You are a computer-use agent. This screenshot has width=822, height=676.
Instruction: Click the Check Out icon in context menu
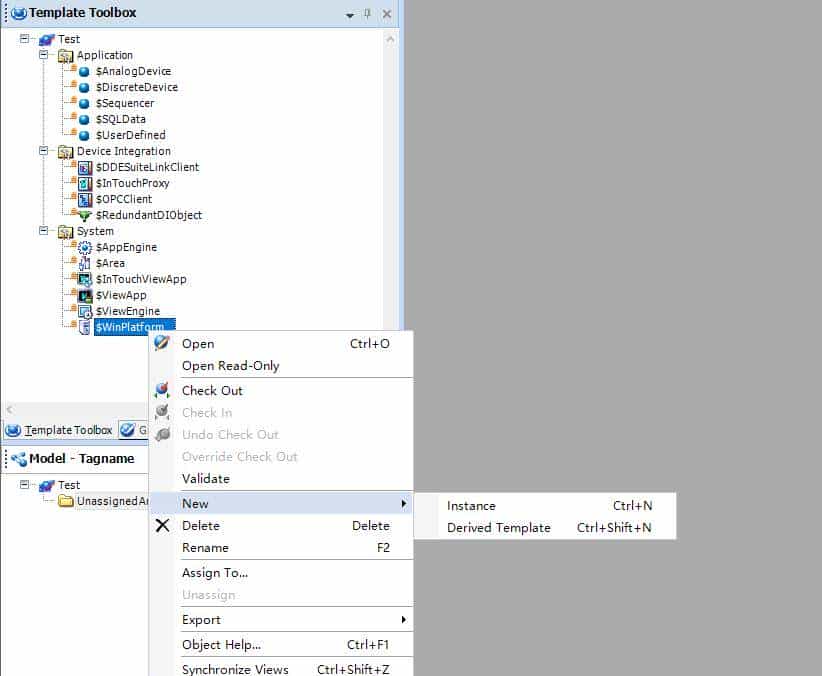(x=163, y=390)
